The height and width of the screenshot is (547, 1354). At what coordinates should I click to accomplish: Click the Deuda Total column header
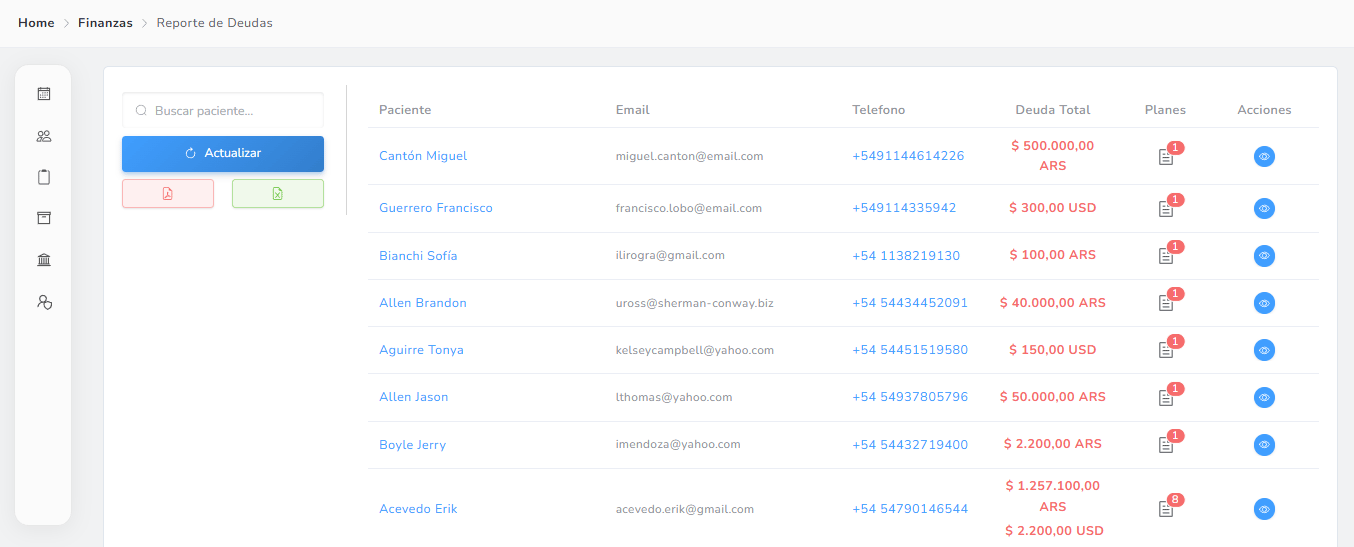click(x=1053, y=110)
